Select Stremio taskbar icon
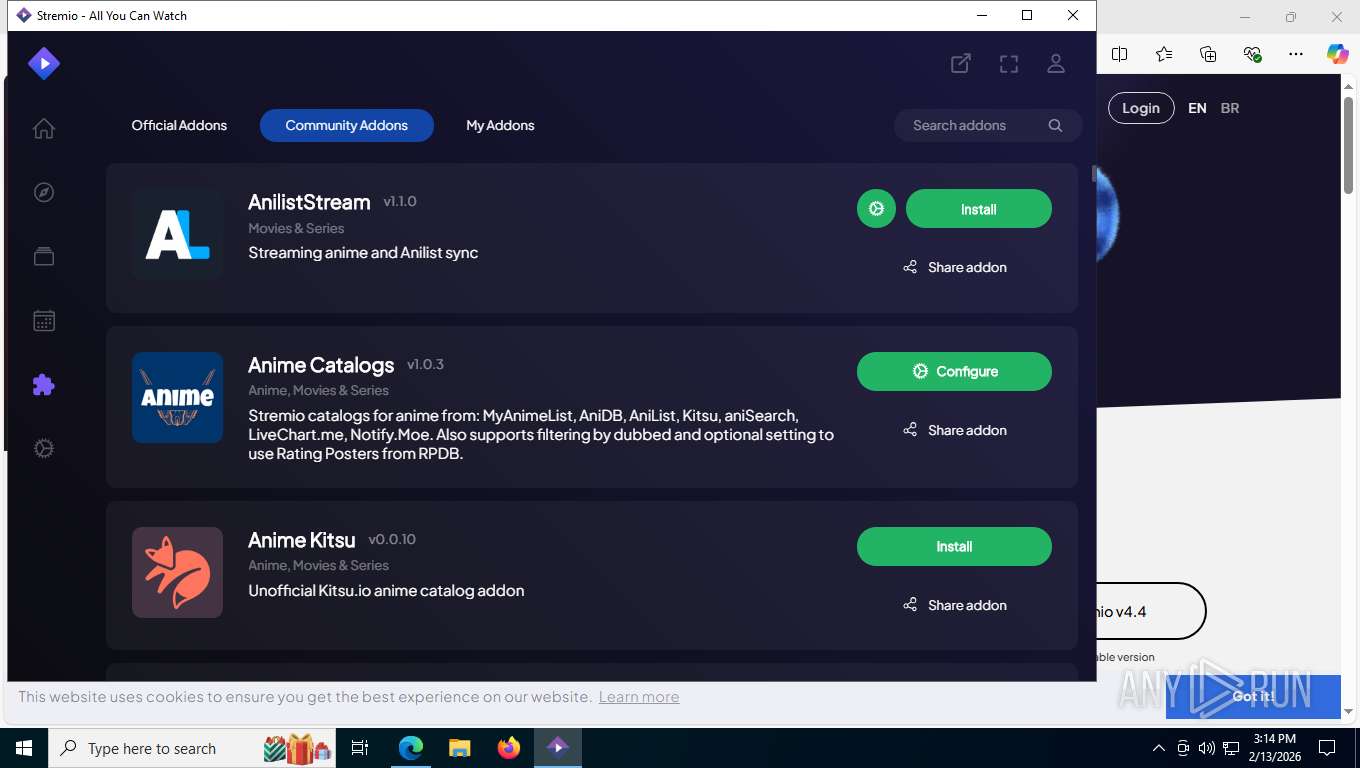The image size is (1360, 768). 557,748
